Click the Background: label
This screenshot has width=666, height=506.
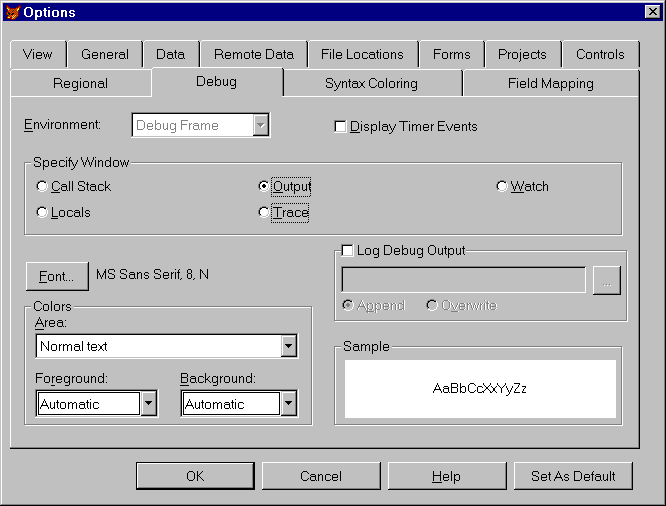point(218,379)
